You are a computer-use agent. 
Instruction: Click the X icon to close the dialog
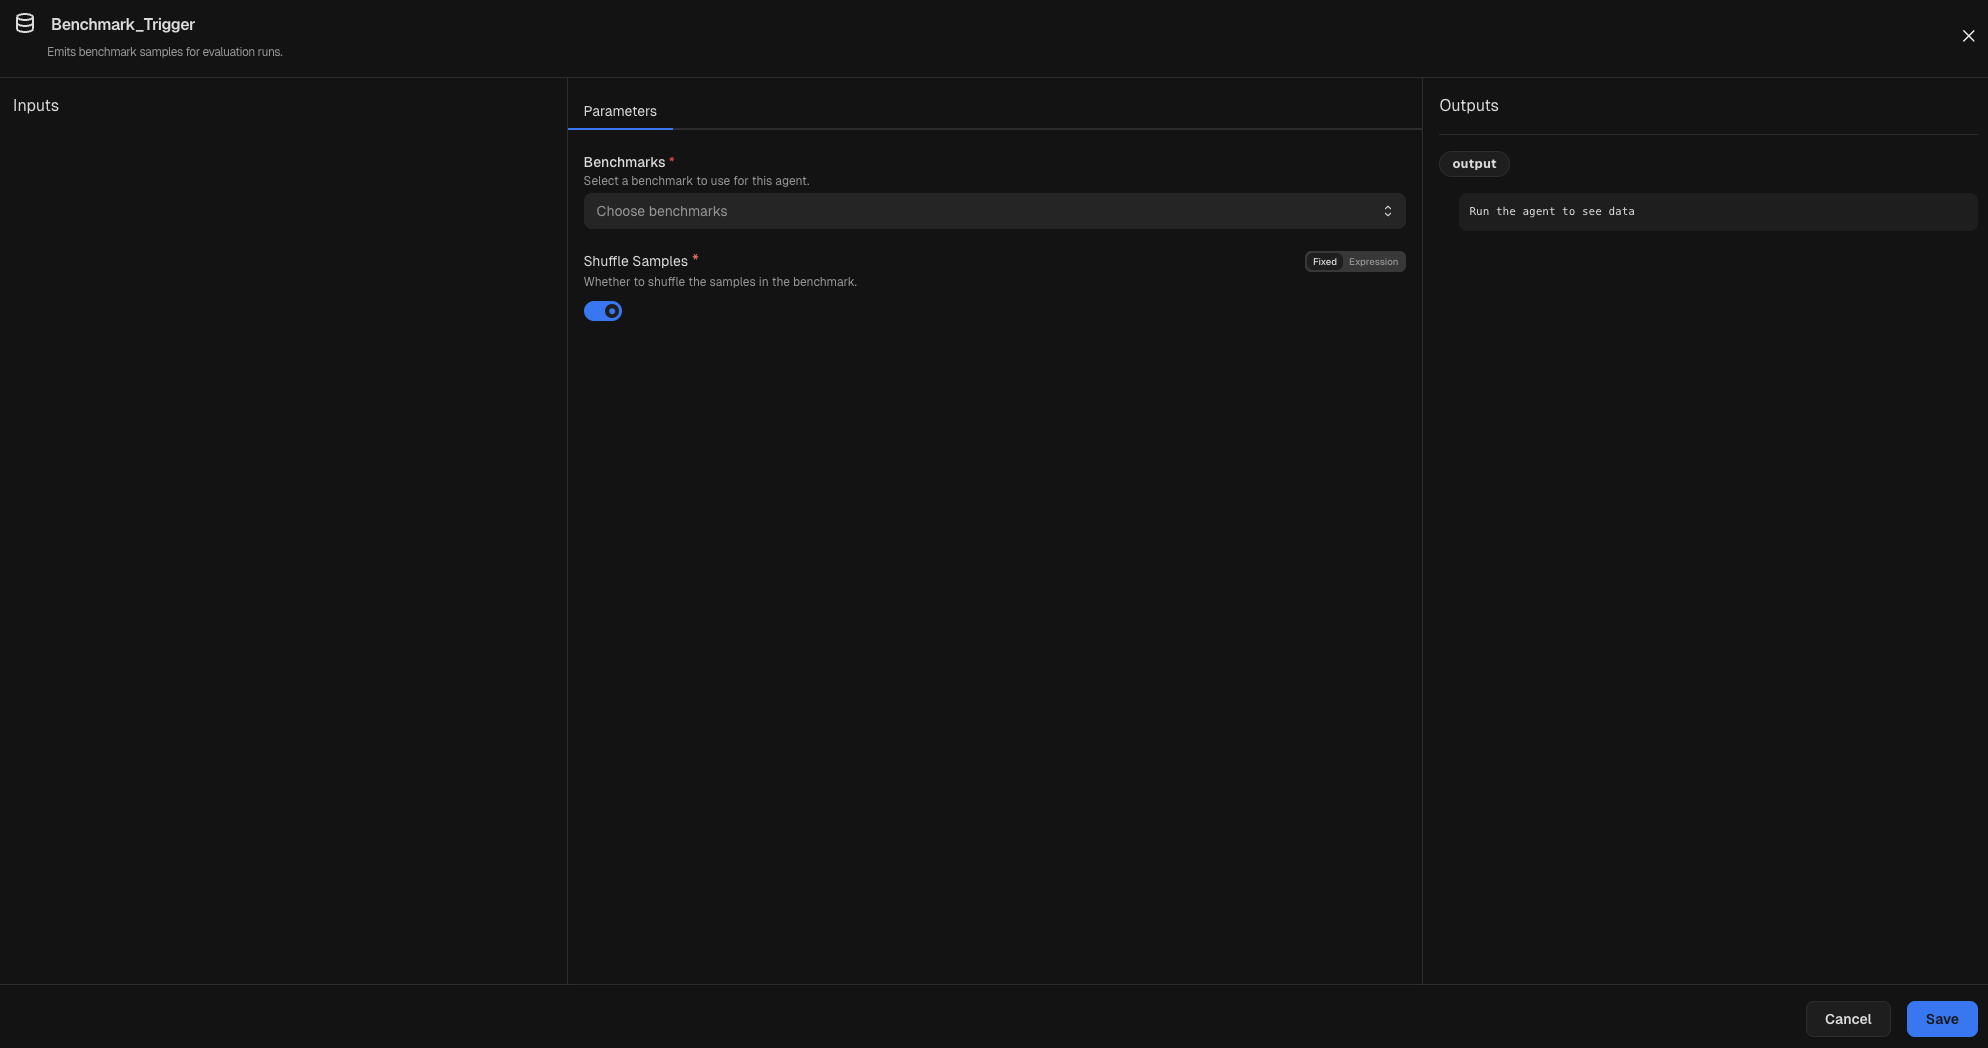tap(1969, 35)
